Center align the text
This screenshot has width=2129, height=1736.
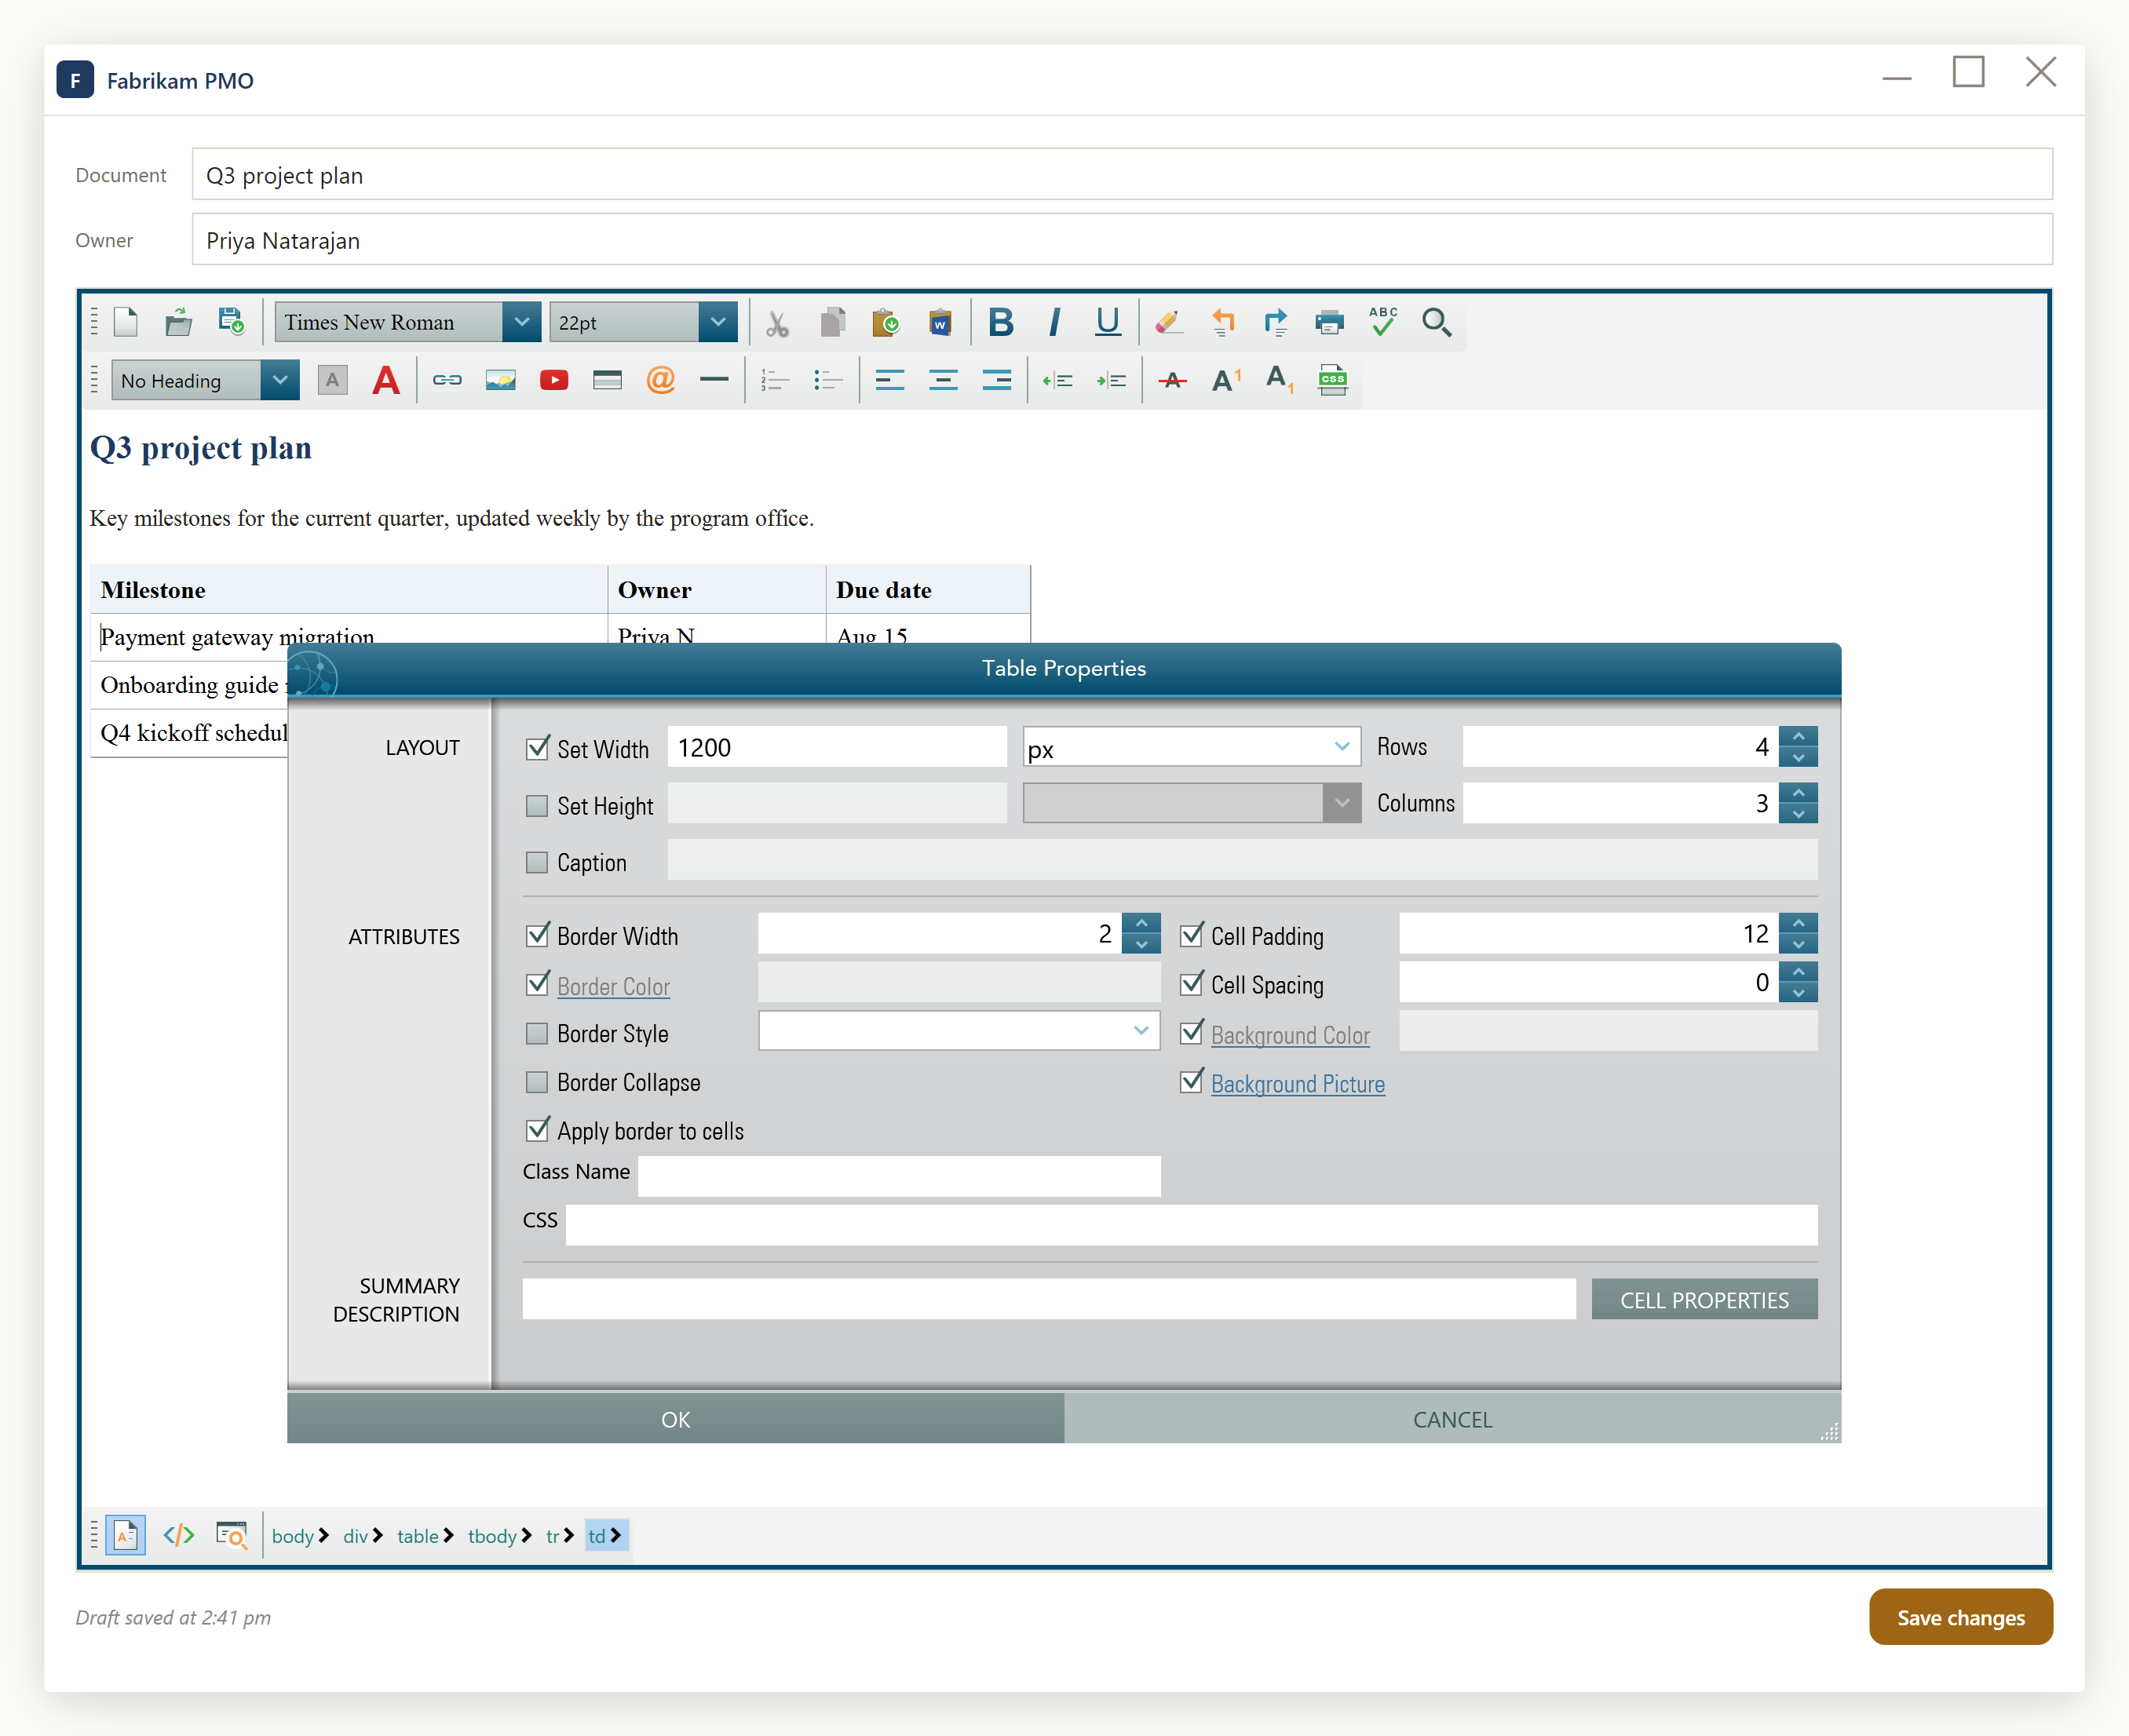click(x=943, y=380)
